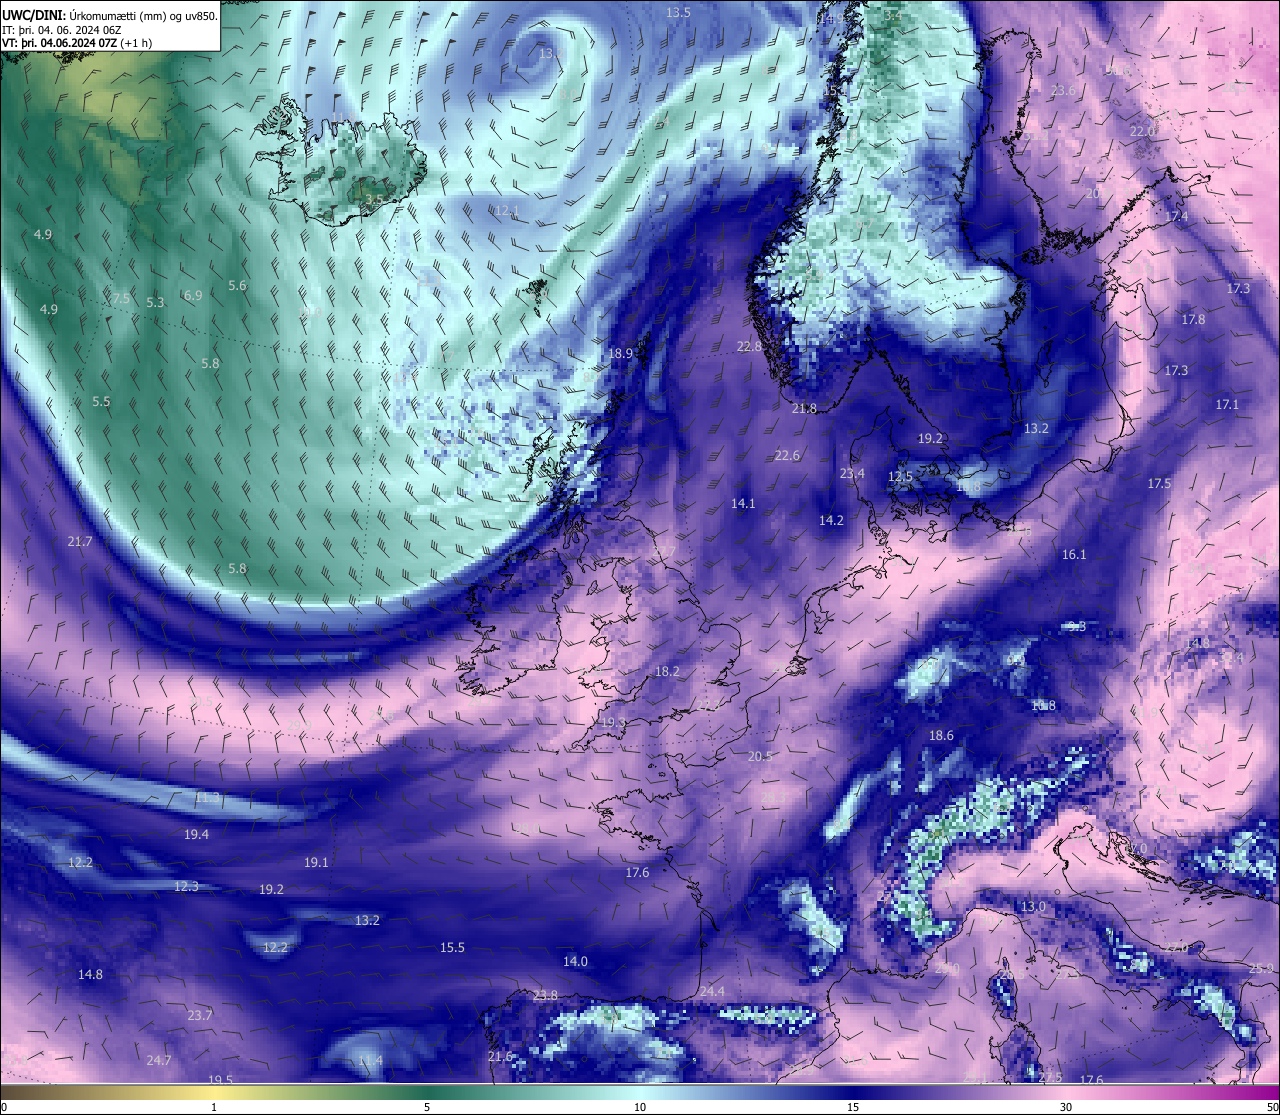
Task: Click the 12.3 value over the Atlantic
Action: [186, 886]
